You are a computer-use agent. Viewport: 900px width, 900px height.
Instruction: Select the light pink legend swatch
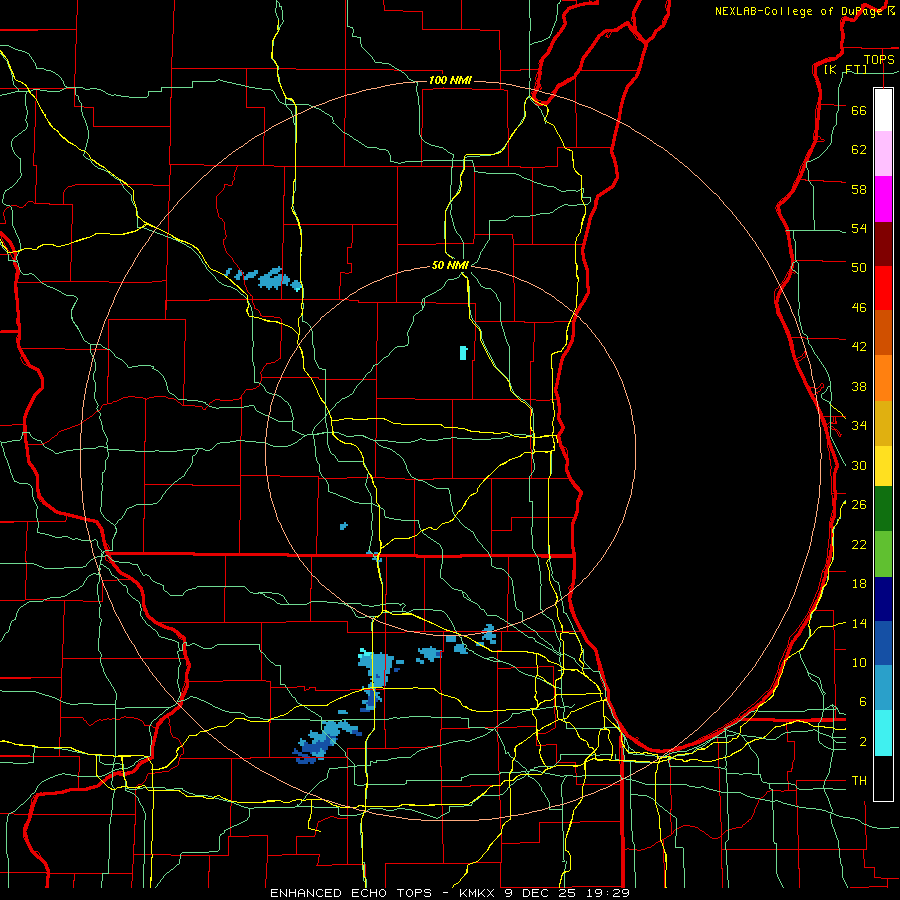[883, 153]
